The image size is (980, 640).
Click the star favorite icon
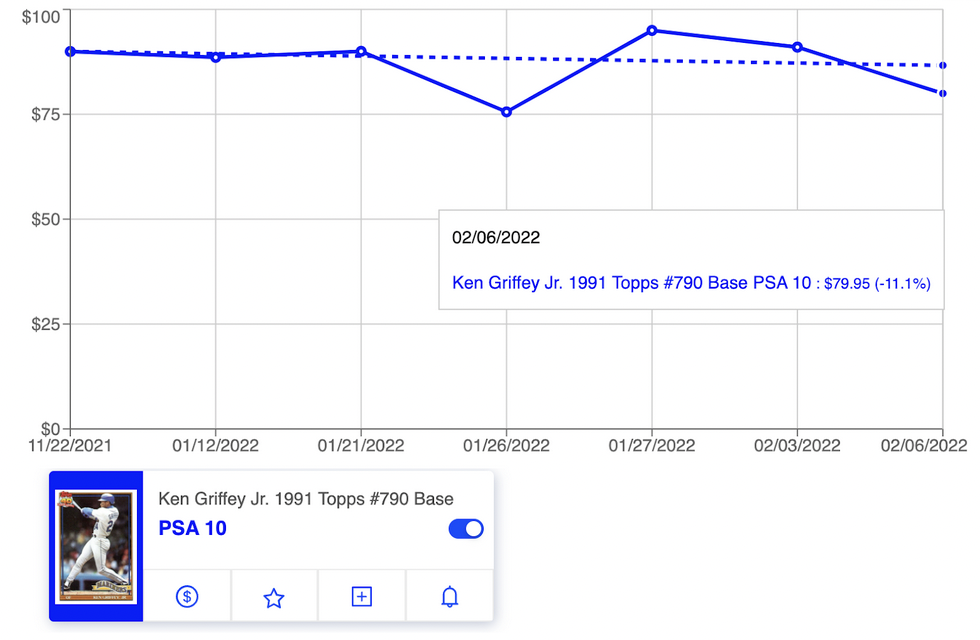274,598
